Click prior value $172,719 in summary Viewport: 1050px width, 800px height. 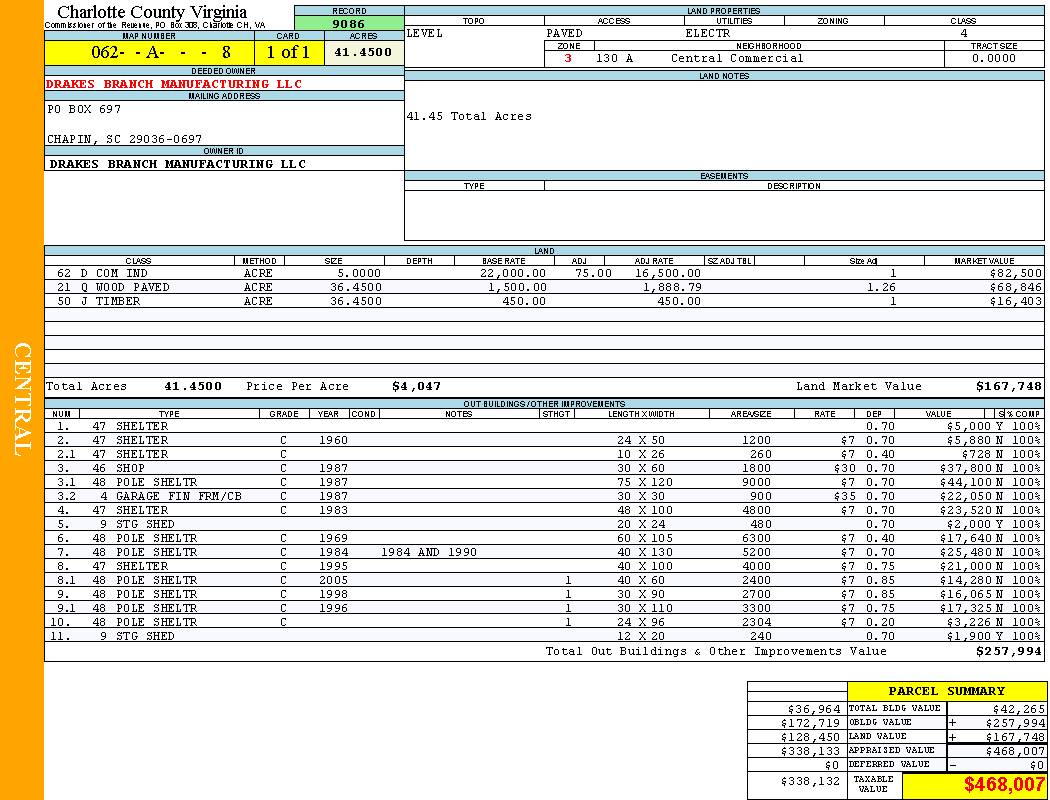(810, 723)
